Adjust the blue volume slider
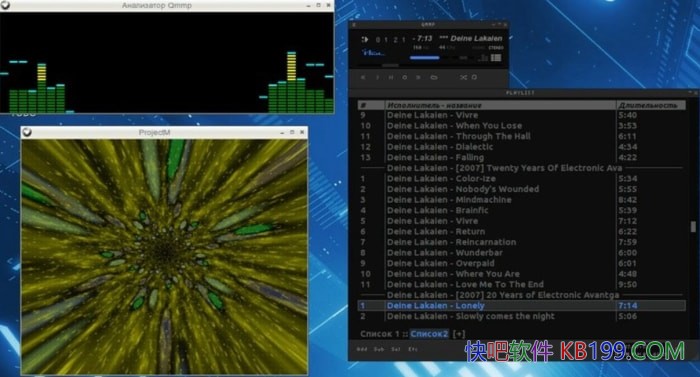Image resolution: width=700 pixels, height=377 pixels. (x=425, y=58)
